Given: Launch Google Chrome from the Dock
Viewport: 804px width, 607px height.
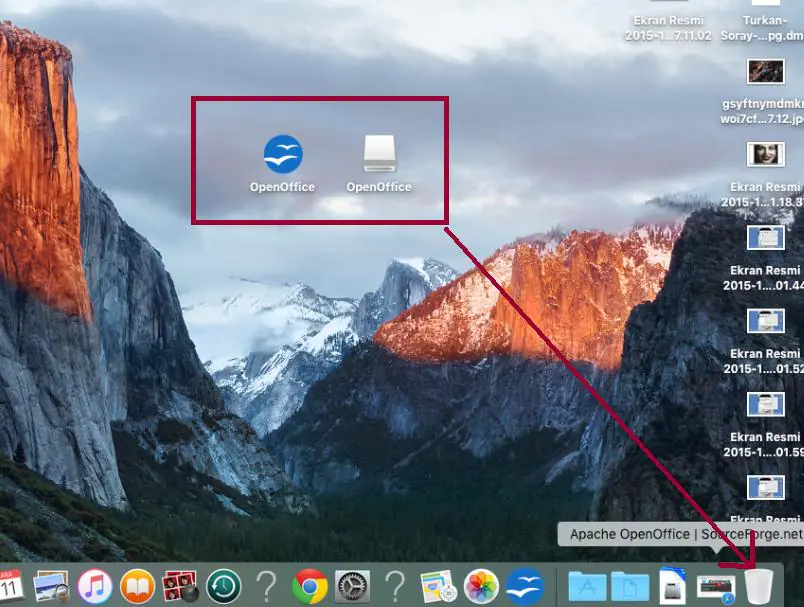Looking at the screenshot, I should pos(310,586).
